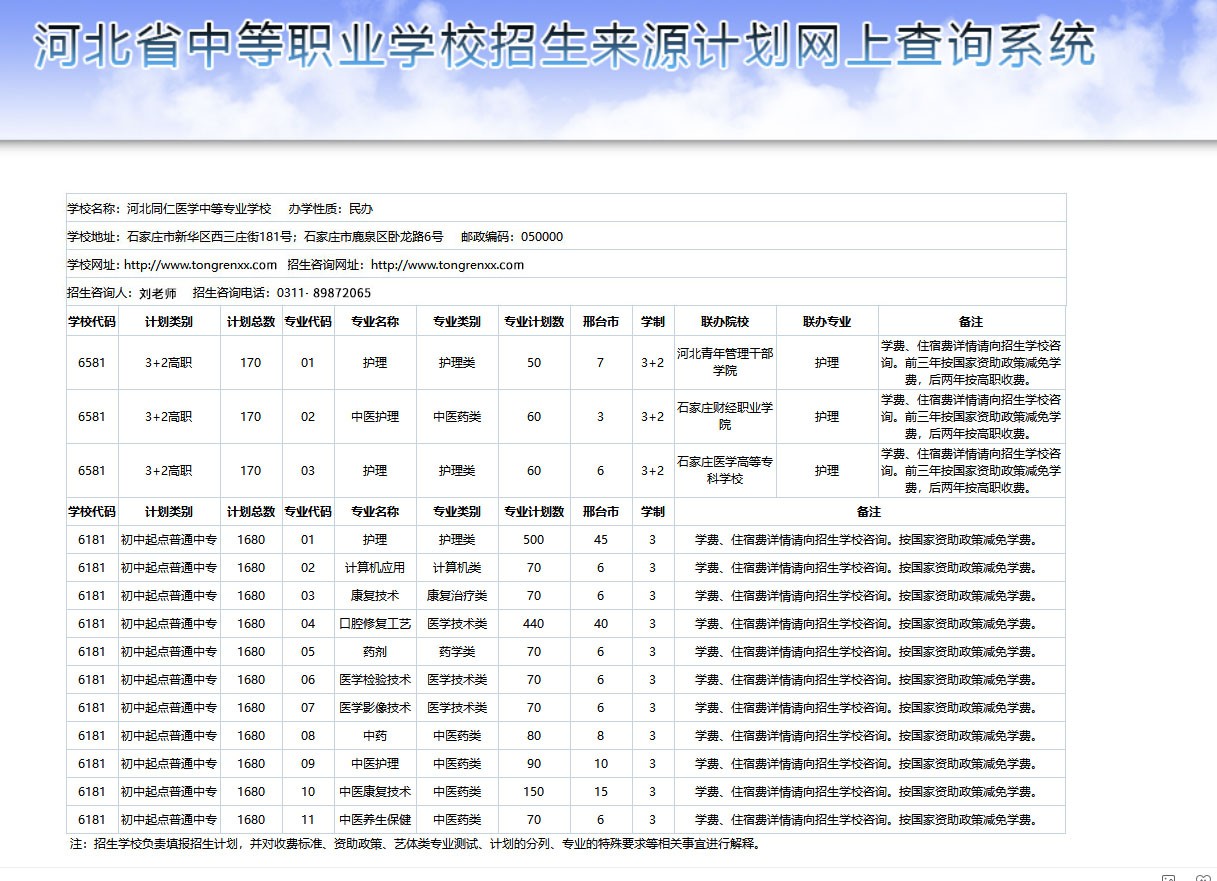
Task: Click the category cell 康复治疗类
Action: (457, 596)
